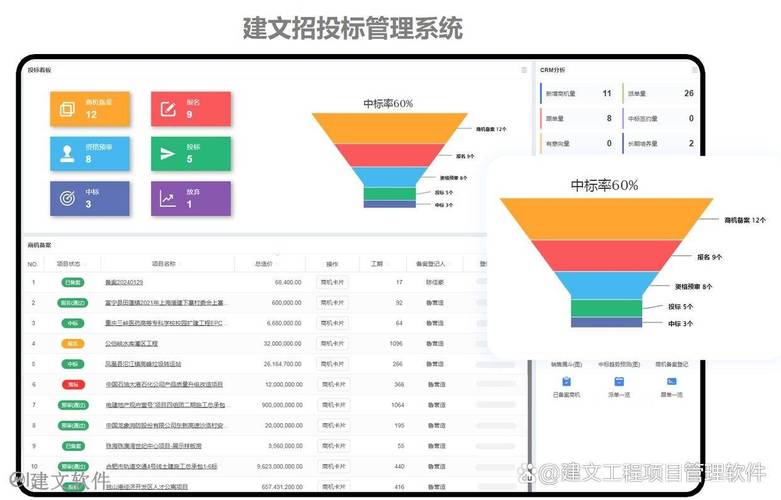781x500 pixels.
Task: Click the blue card shortcut icon at bottom right
Action: (671, 381)
